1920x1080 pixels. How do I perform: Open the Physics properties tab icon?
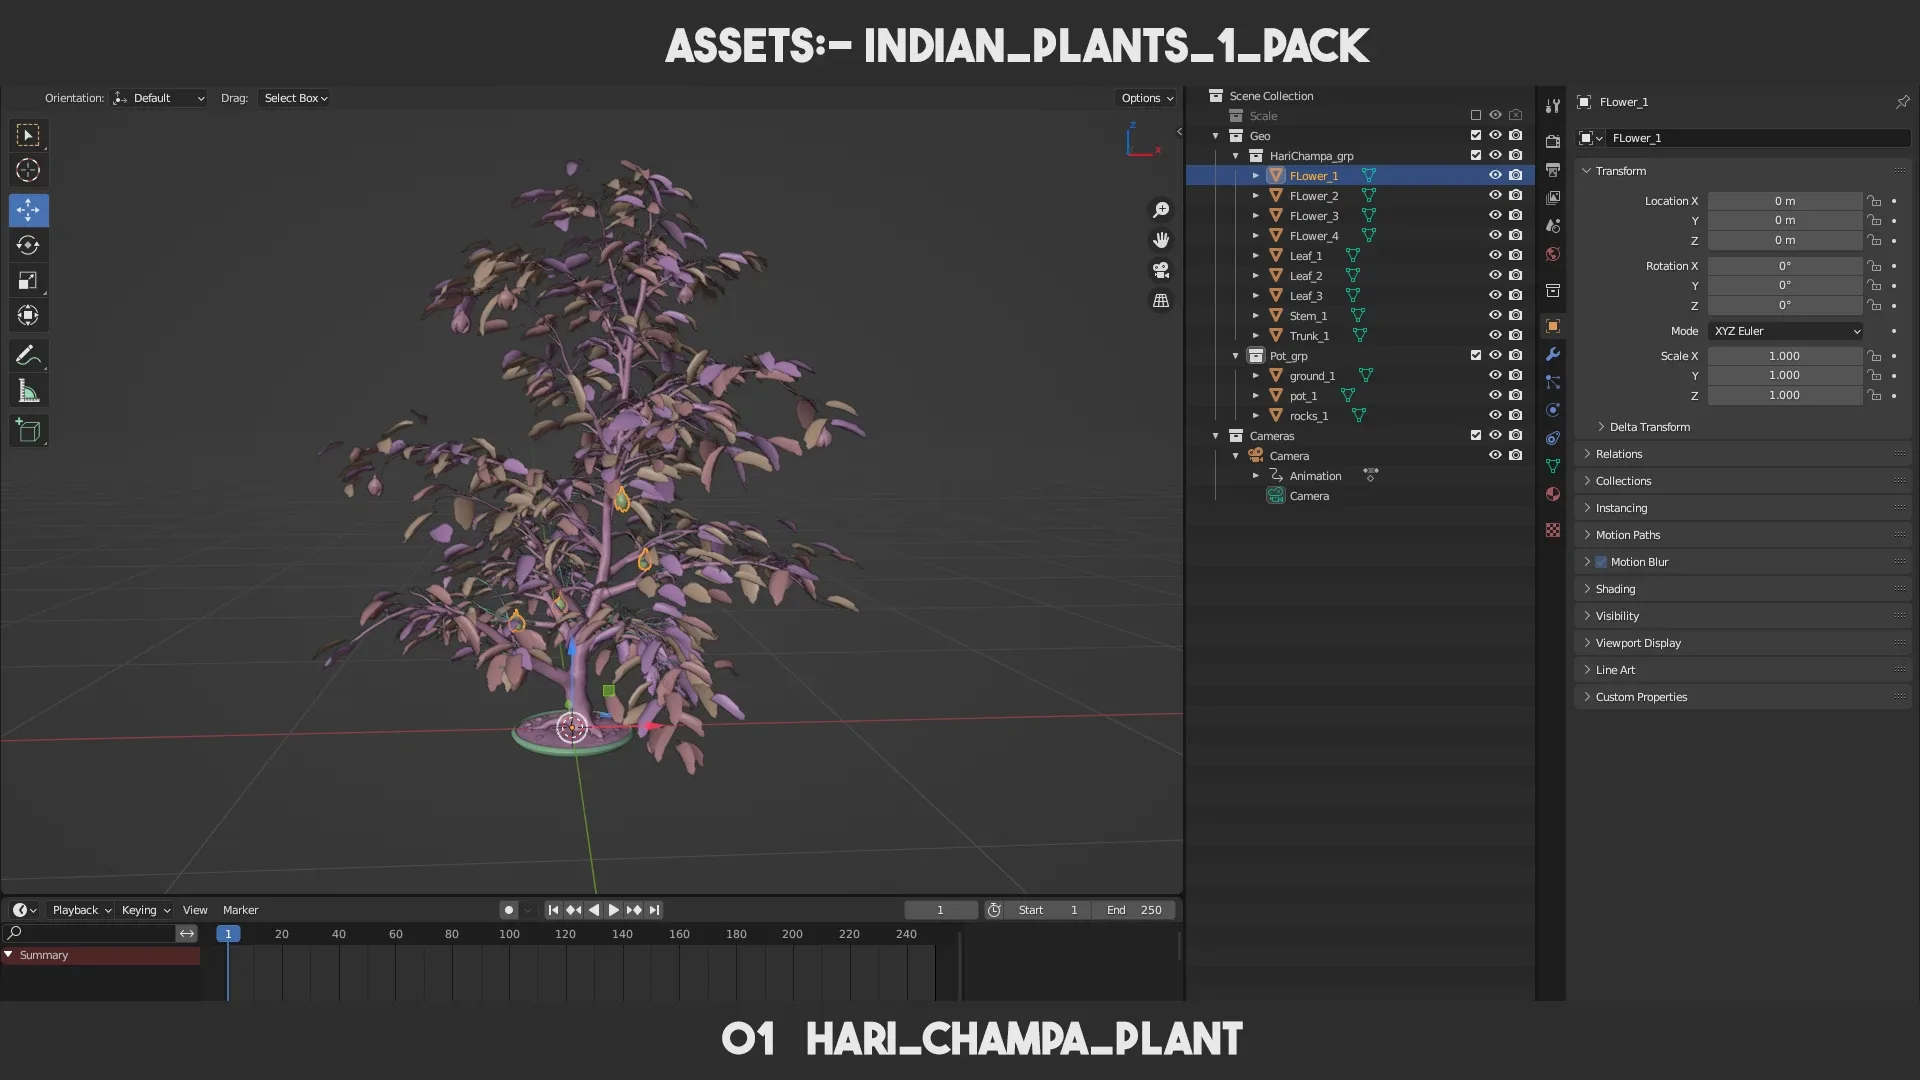tap(1552, 410)
